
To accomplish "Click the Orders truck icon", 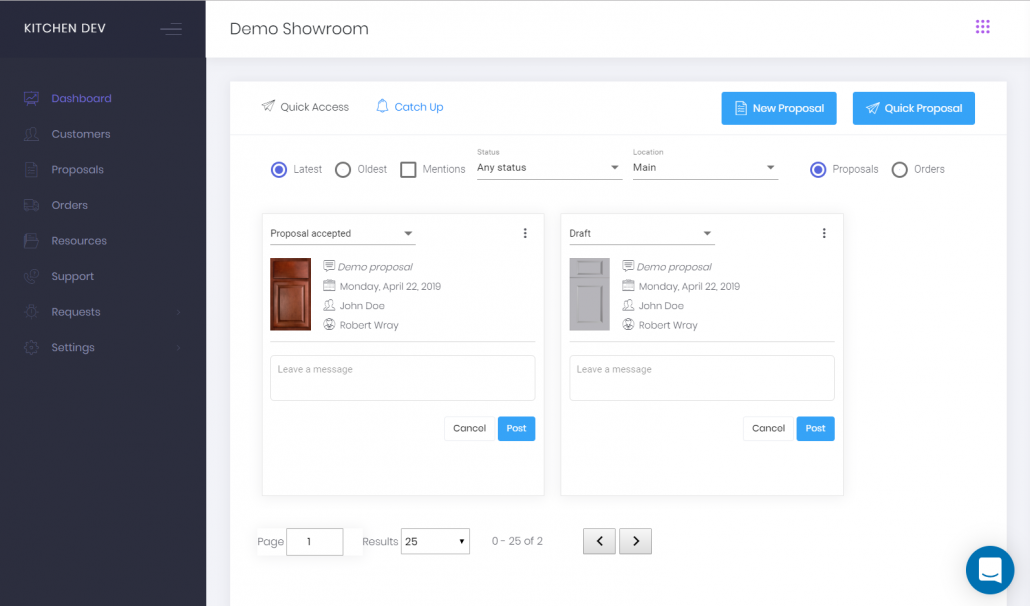I will pyautogui.click(x=31, y=204).
